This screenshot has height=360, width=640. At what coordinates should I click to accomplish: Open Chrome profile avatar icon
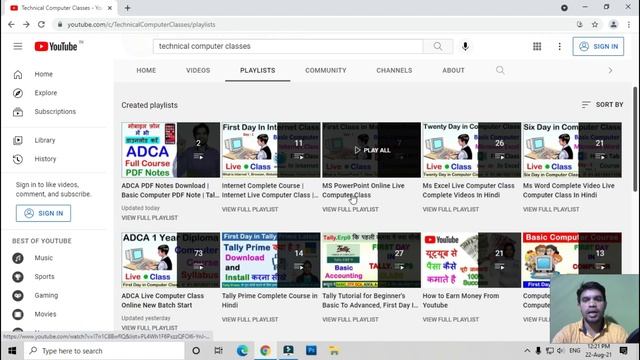[x=613, y=24]
